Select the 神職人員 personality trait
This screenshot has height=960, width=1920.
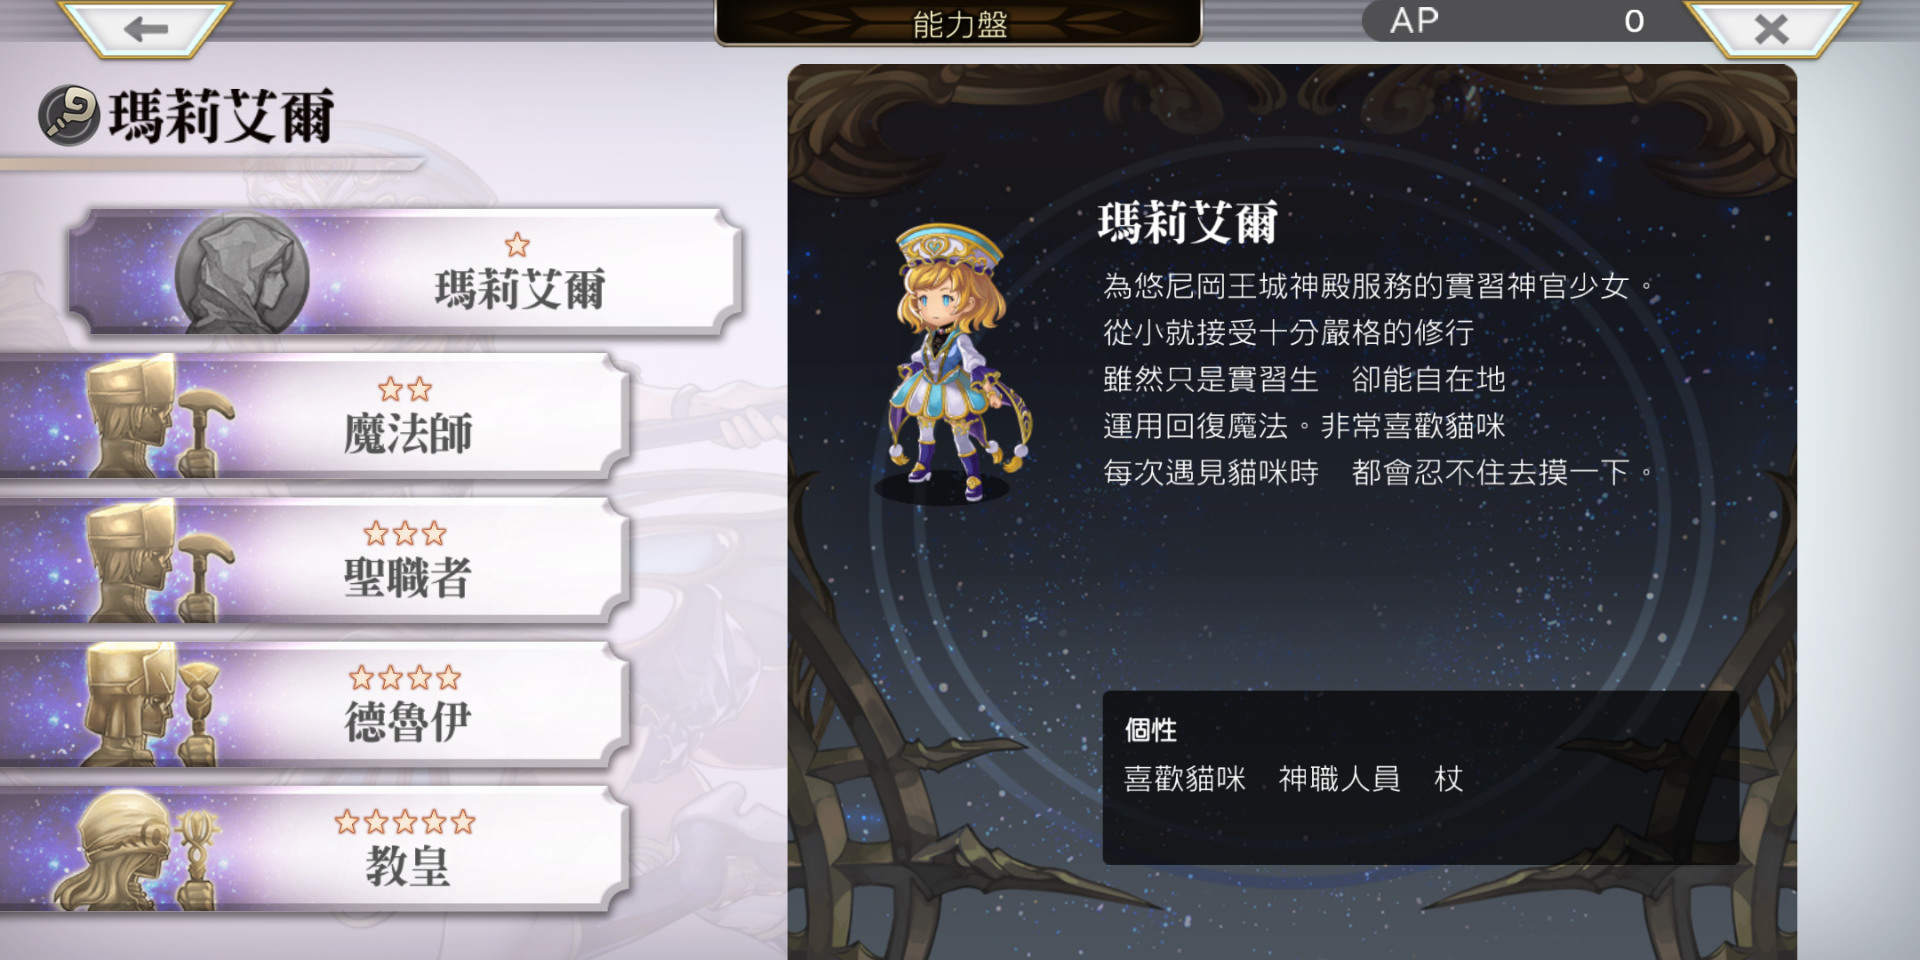[x=1339, y=779]
